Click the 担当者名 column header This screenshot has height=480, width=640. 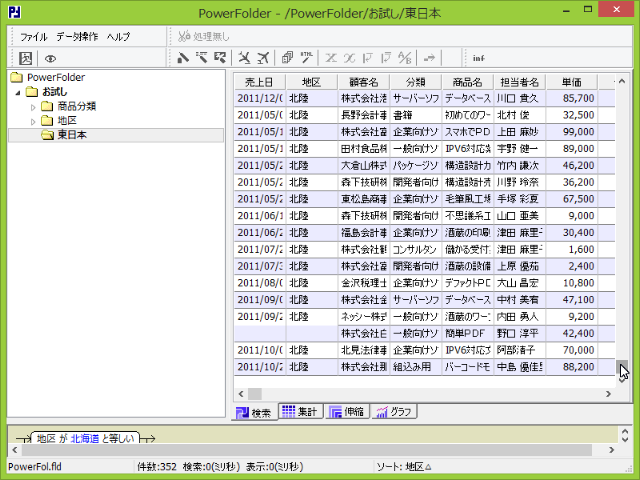(520, 82)
